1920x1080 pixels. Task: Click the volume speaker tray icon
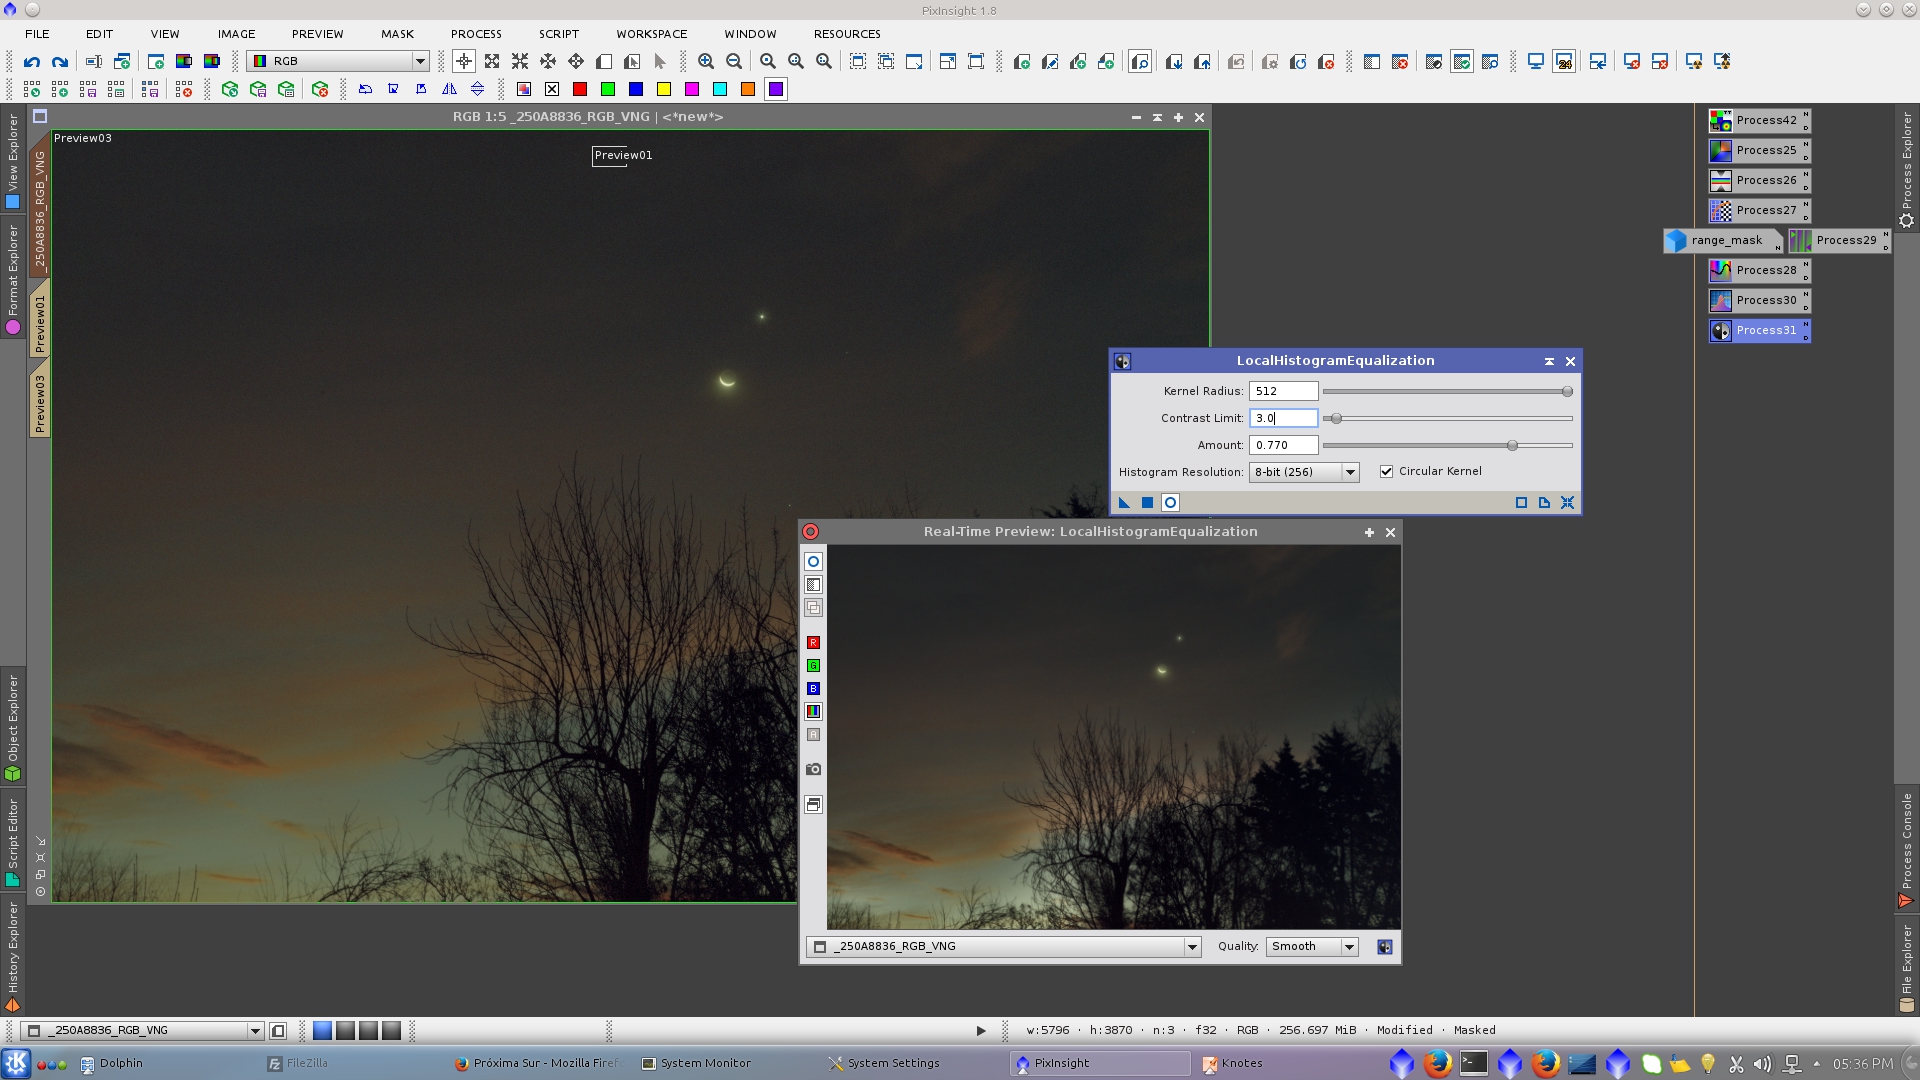pos(1762,1064)
